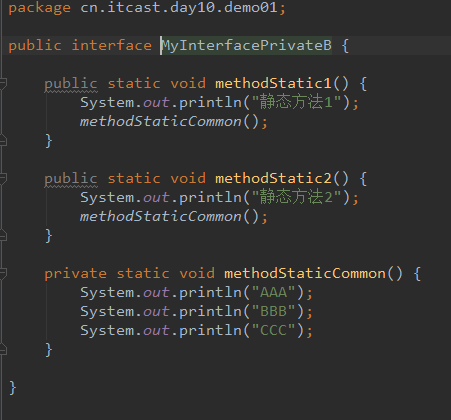Click 'System' on the "CCC" println line
This screenshot has width=451, height=420.
(107, 331)
